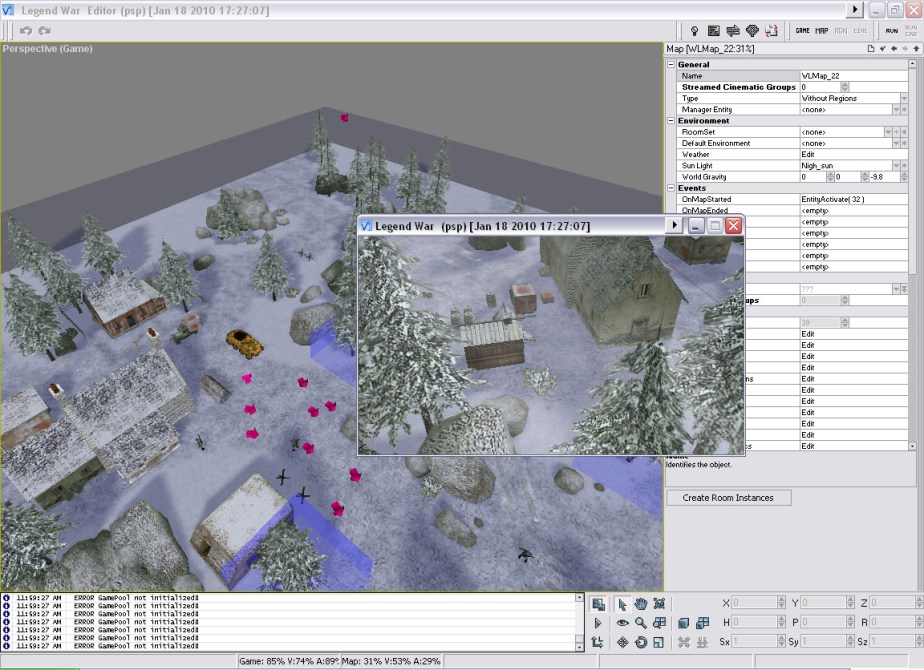The width and height of the screenshot is (924, 670).
Task: Collapse the Events section in Map properties
Action: 670,188
